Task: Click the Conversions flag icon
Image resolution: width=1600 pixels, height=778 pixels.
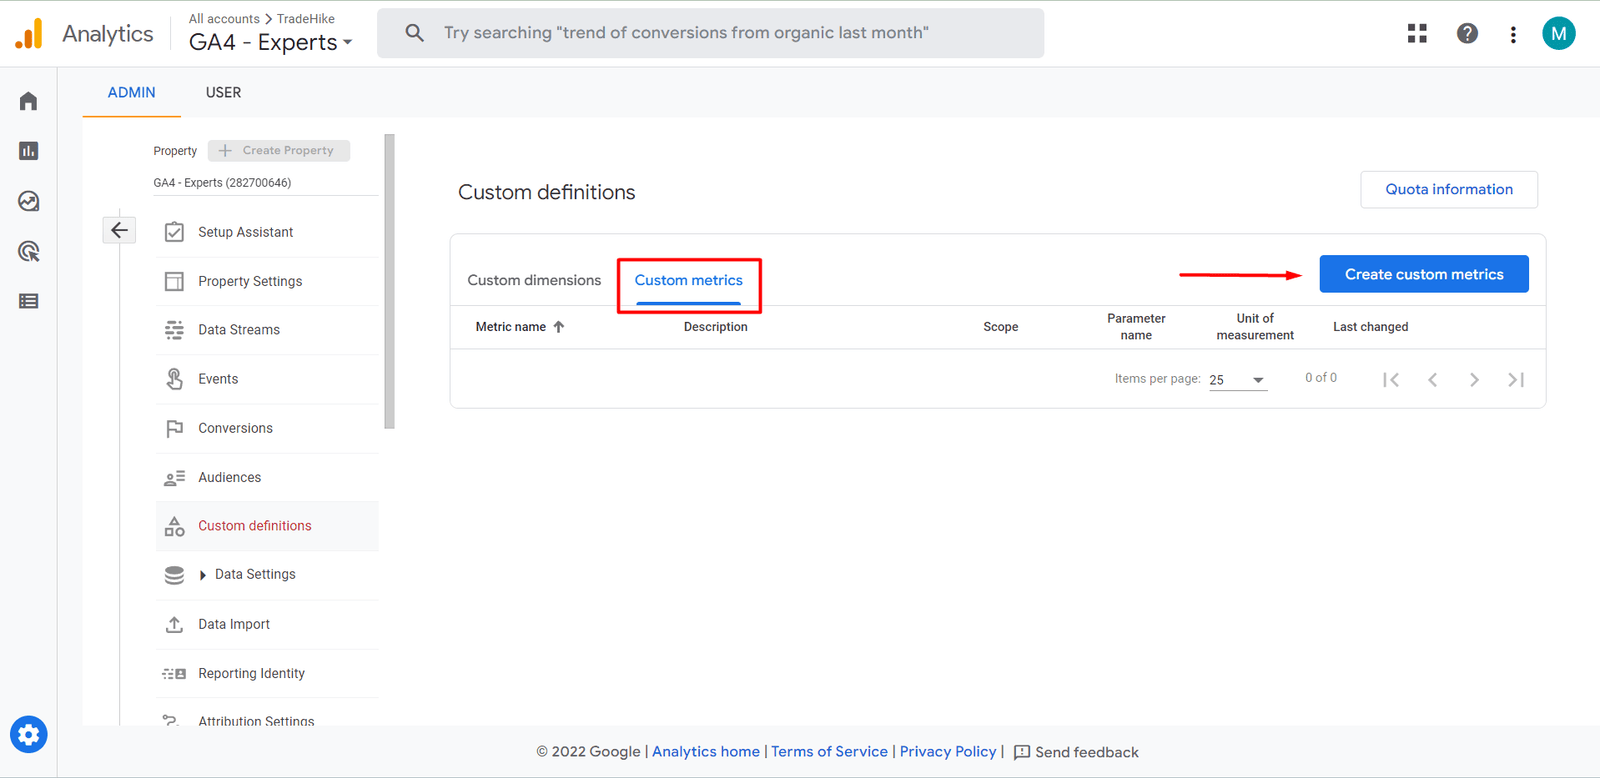Action: [174, 428]
